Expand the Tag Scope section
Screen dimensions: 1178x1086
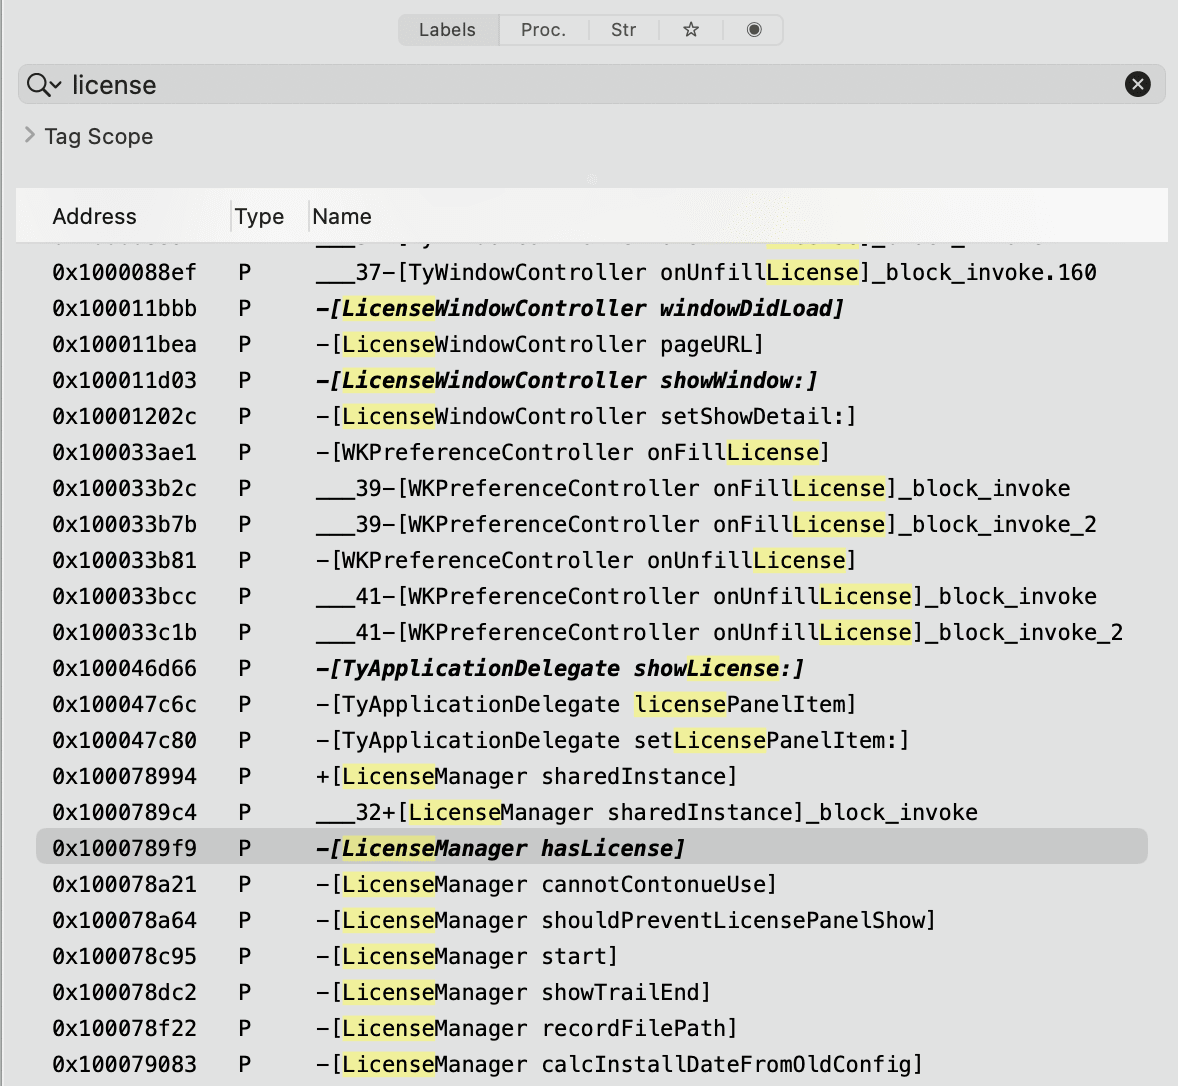click(30, 135)
